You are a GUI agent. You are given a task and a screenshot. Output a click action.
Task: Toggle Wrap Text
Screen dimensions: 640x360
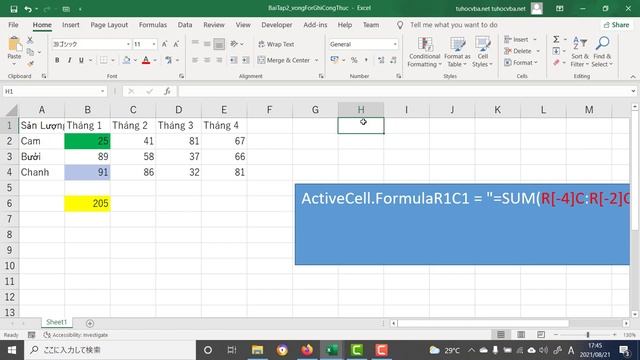tap(276, 44)
